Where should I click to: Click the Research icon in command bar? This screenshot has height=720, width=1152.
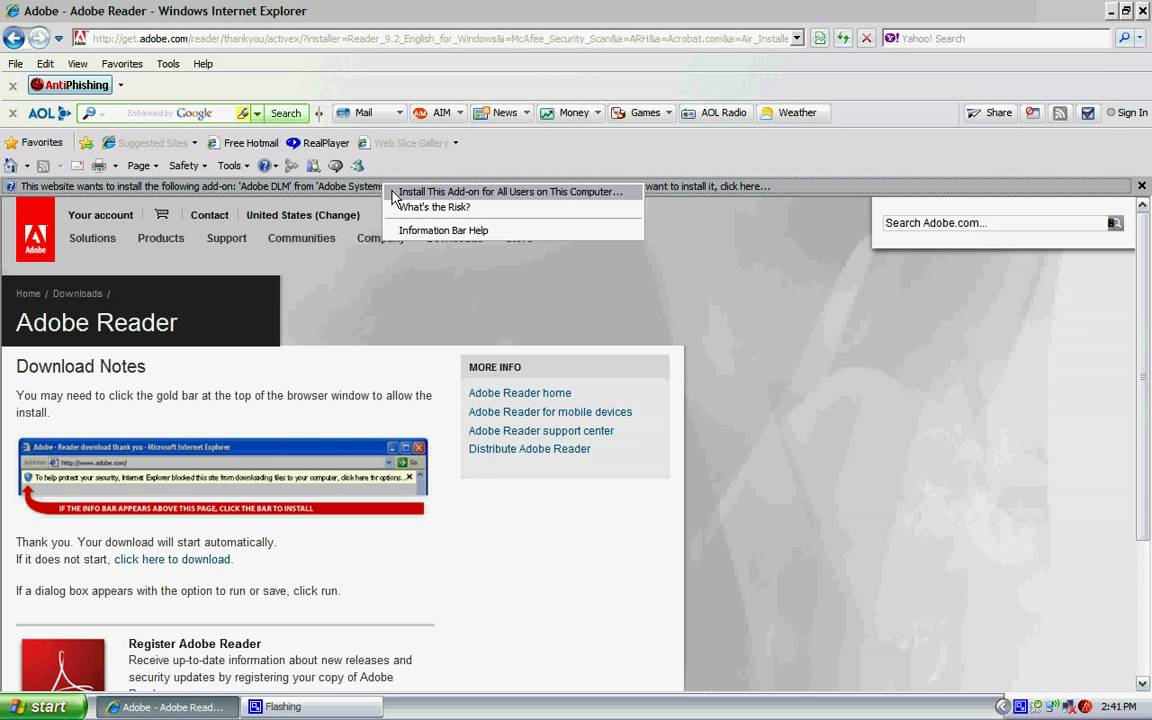pyautogui.click(x=314, y=166)
